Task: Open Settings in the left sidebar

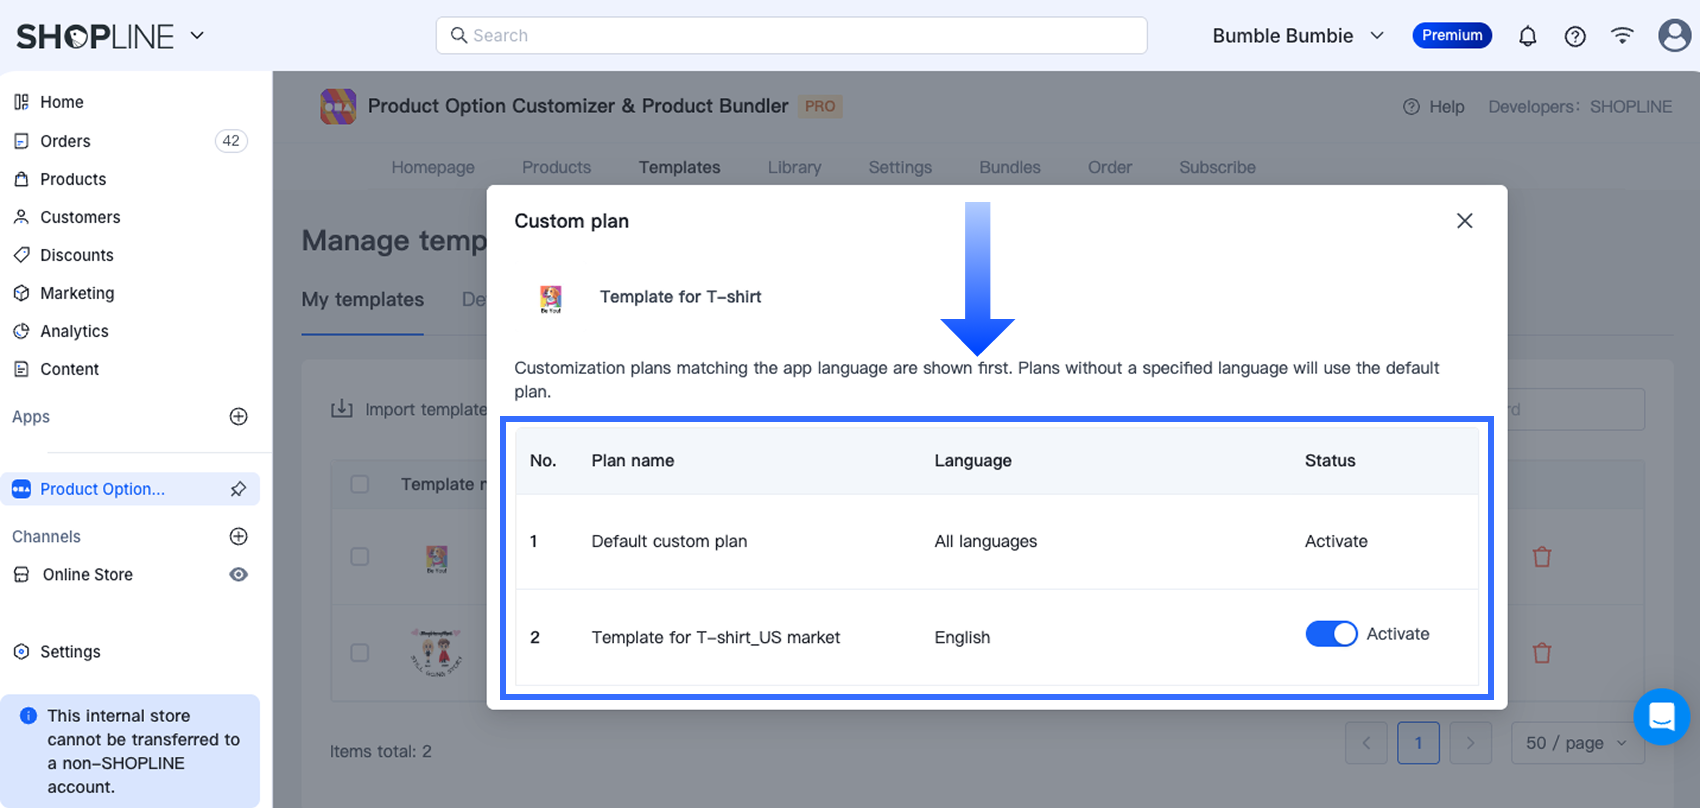Action: point(70,652)
